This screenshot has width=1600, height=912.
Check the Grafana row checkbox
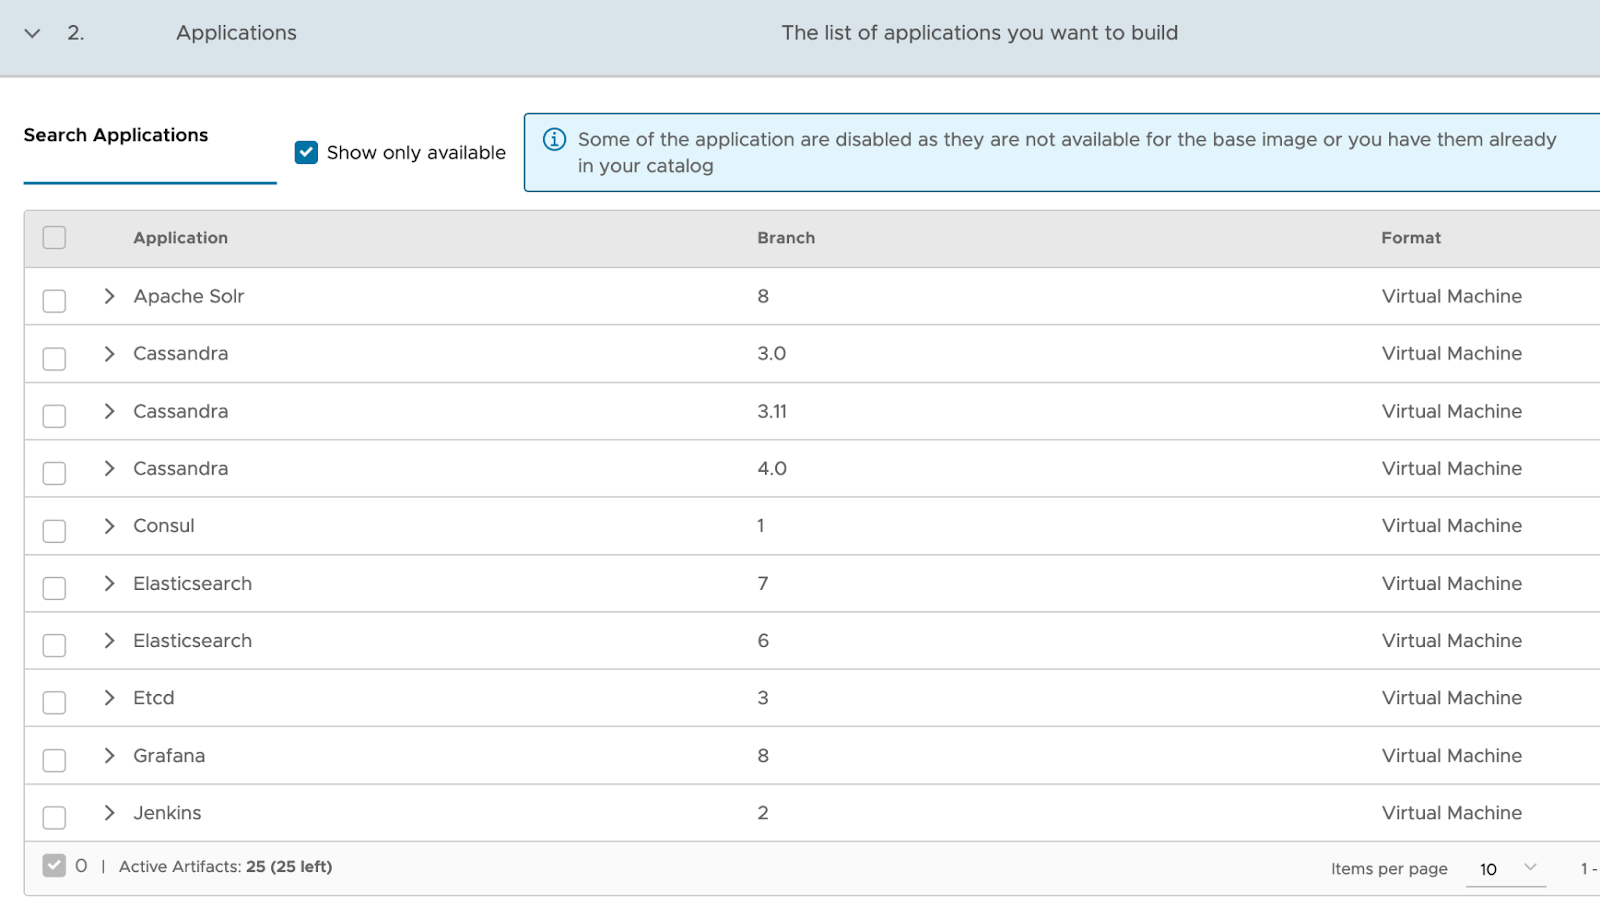54,760
